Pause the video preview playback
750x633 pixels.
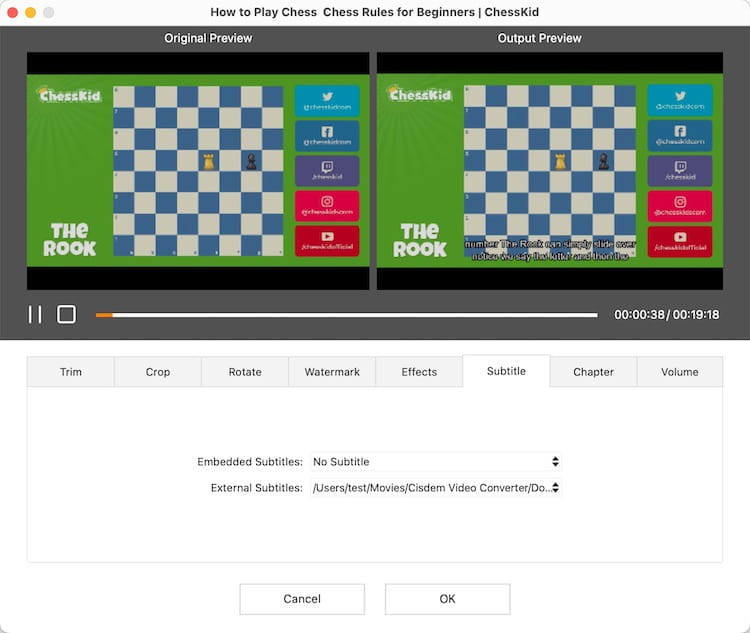(x=35, y=314)
